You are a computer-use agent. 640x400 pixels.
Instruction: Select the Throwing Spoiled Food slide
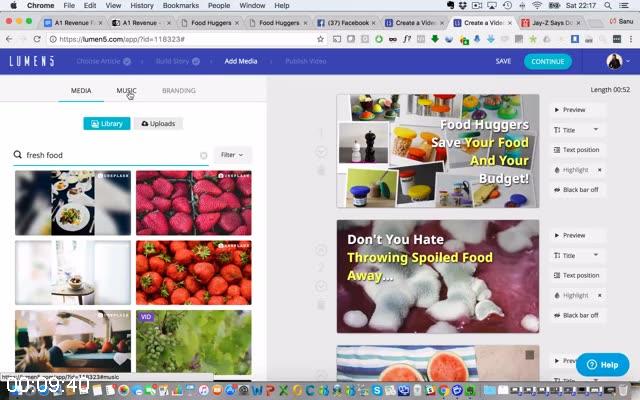438,276
